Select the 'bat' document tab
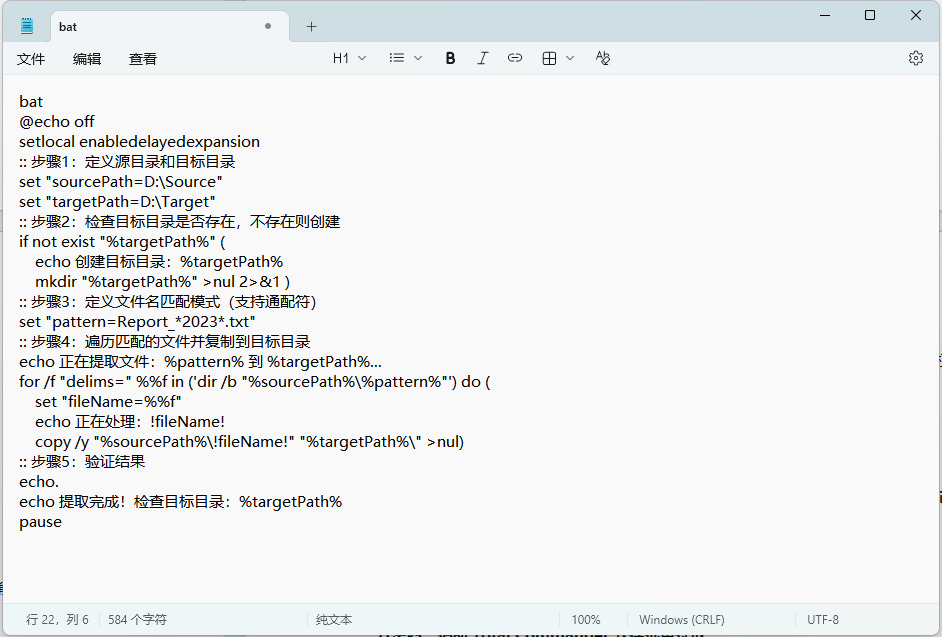 pos(169,26)
